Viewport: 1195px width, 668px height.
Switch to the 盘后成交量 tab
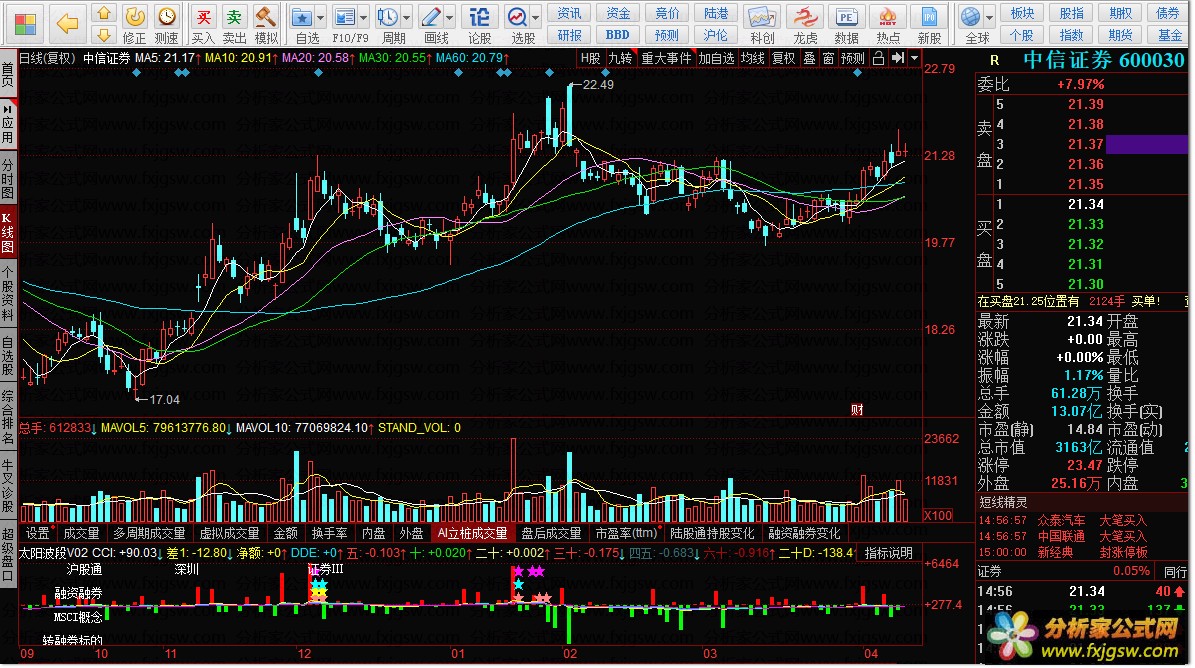[551, 533]
